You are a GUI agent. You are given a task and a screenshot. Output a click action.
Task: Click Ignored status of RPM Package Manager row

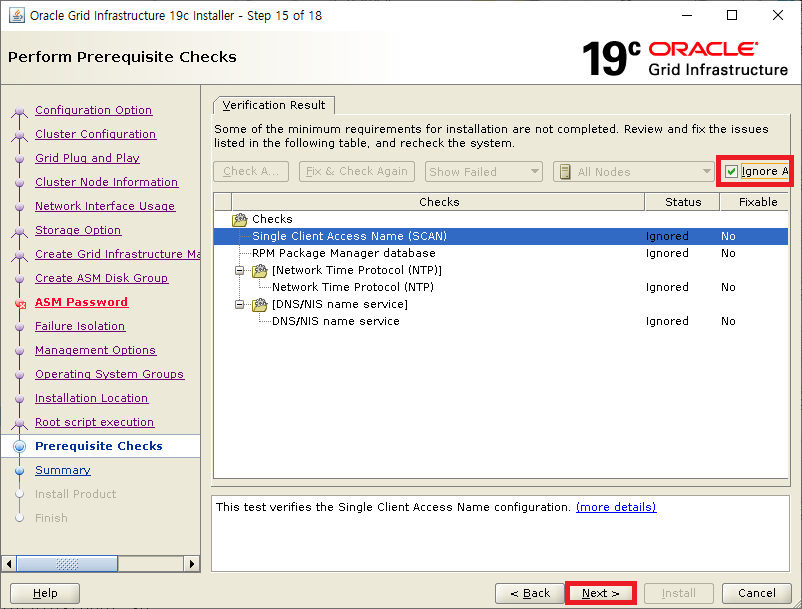coord(667,253)
